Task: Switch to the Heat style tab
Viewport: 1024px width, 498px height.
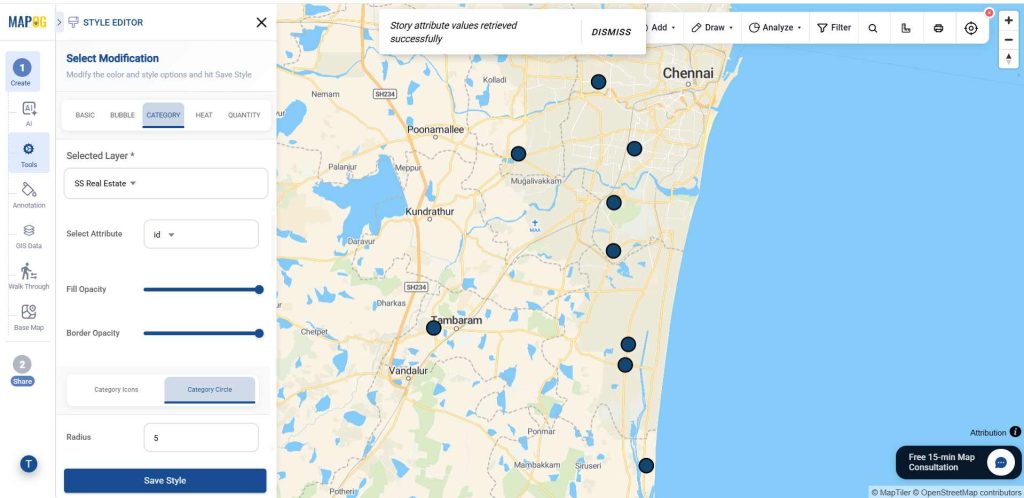Action: click(x=204, y=115)
